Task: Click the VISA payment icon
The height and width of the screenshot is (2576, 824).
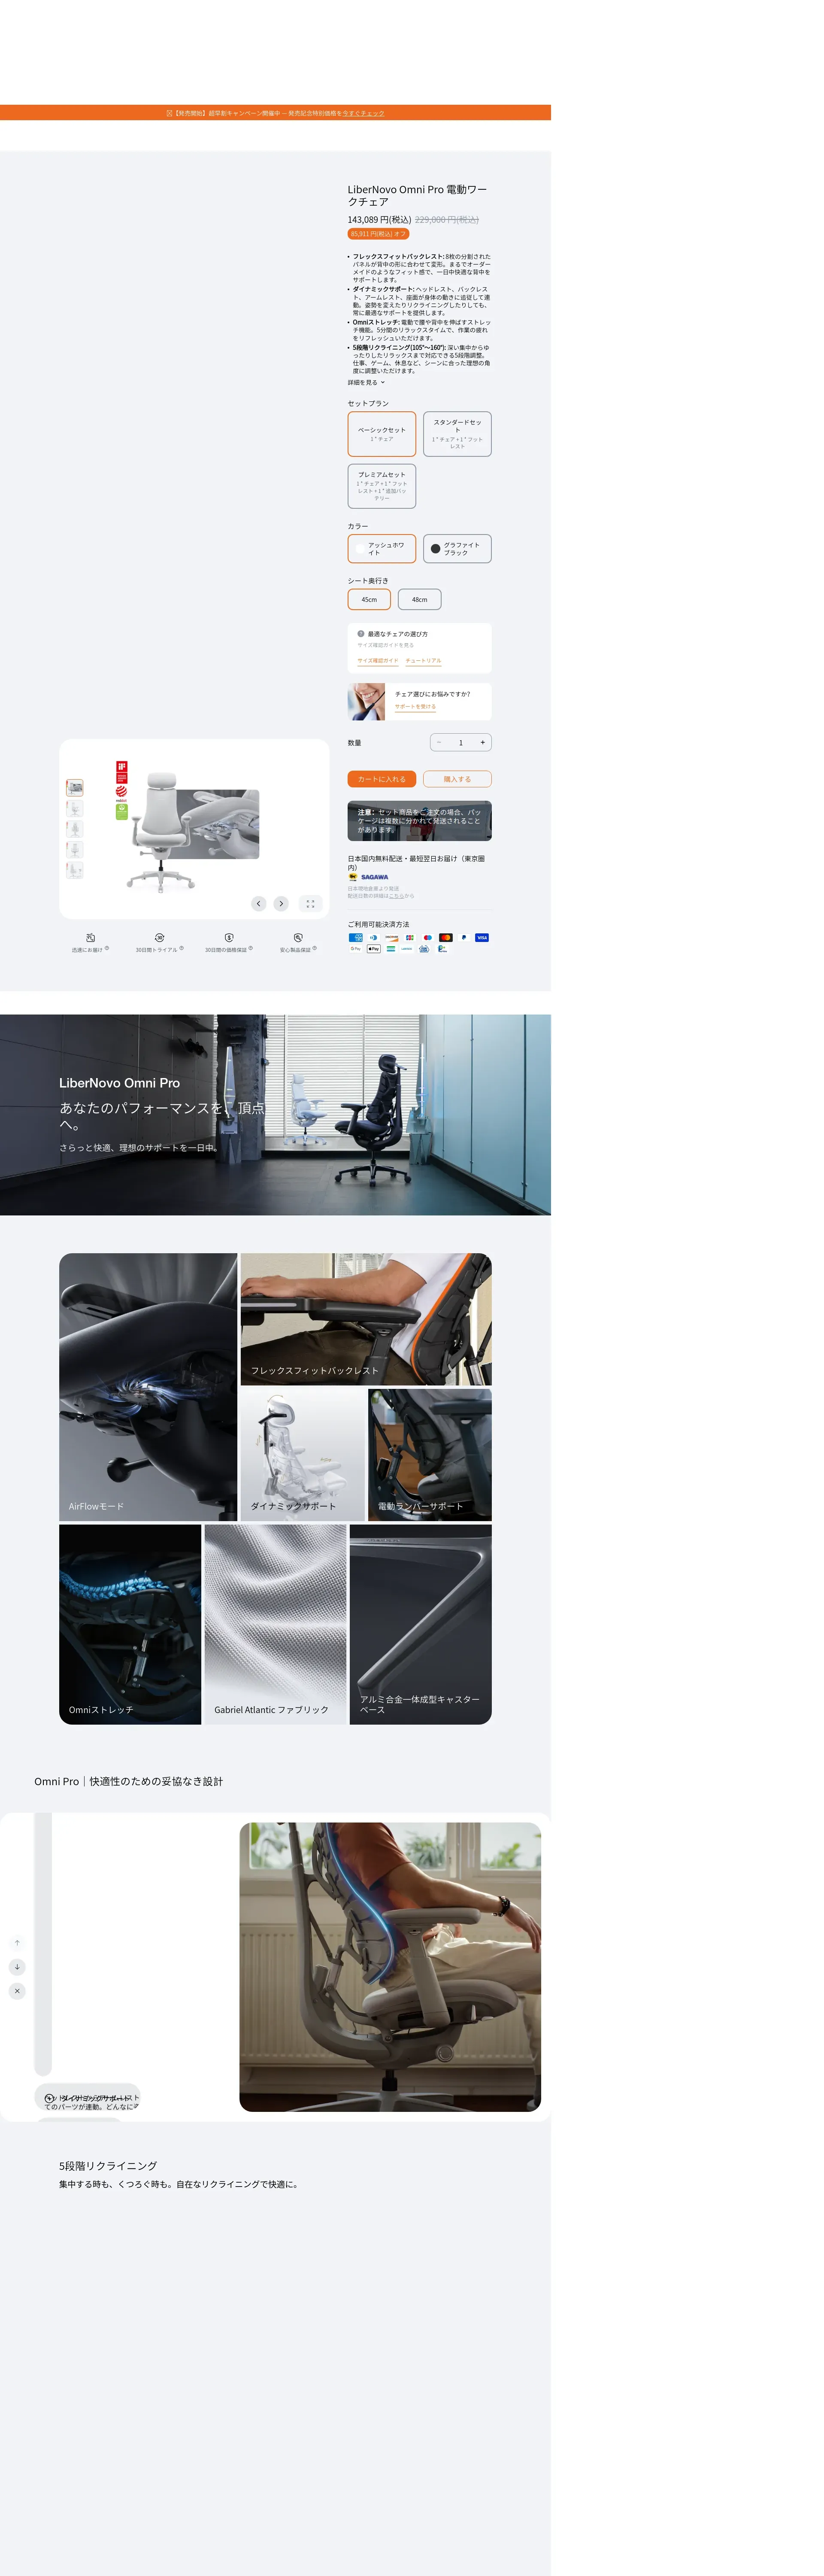Action: click(482, 938)
